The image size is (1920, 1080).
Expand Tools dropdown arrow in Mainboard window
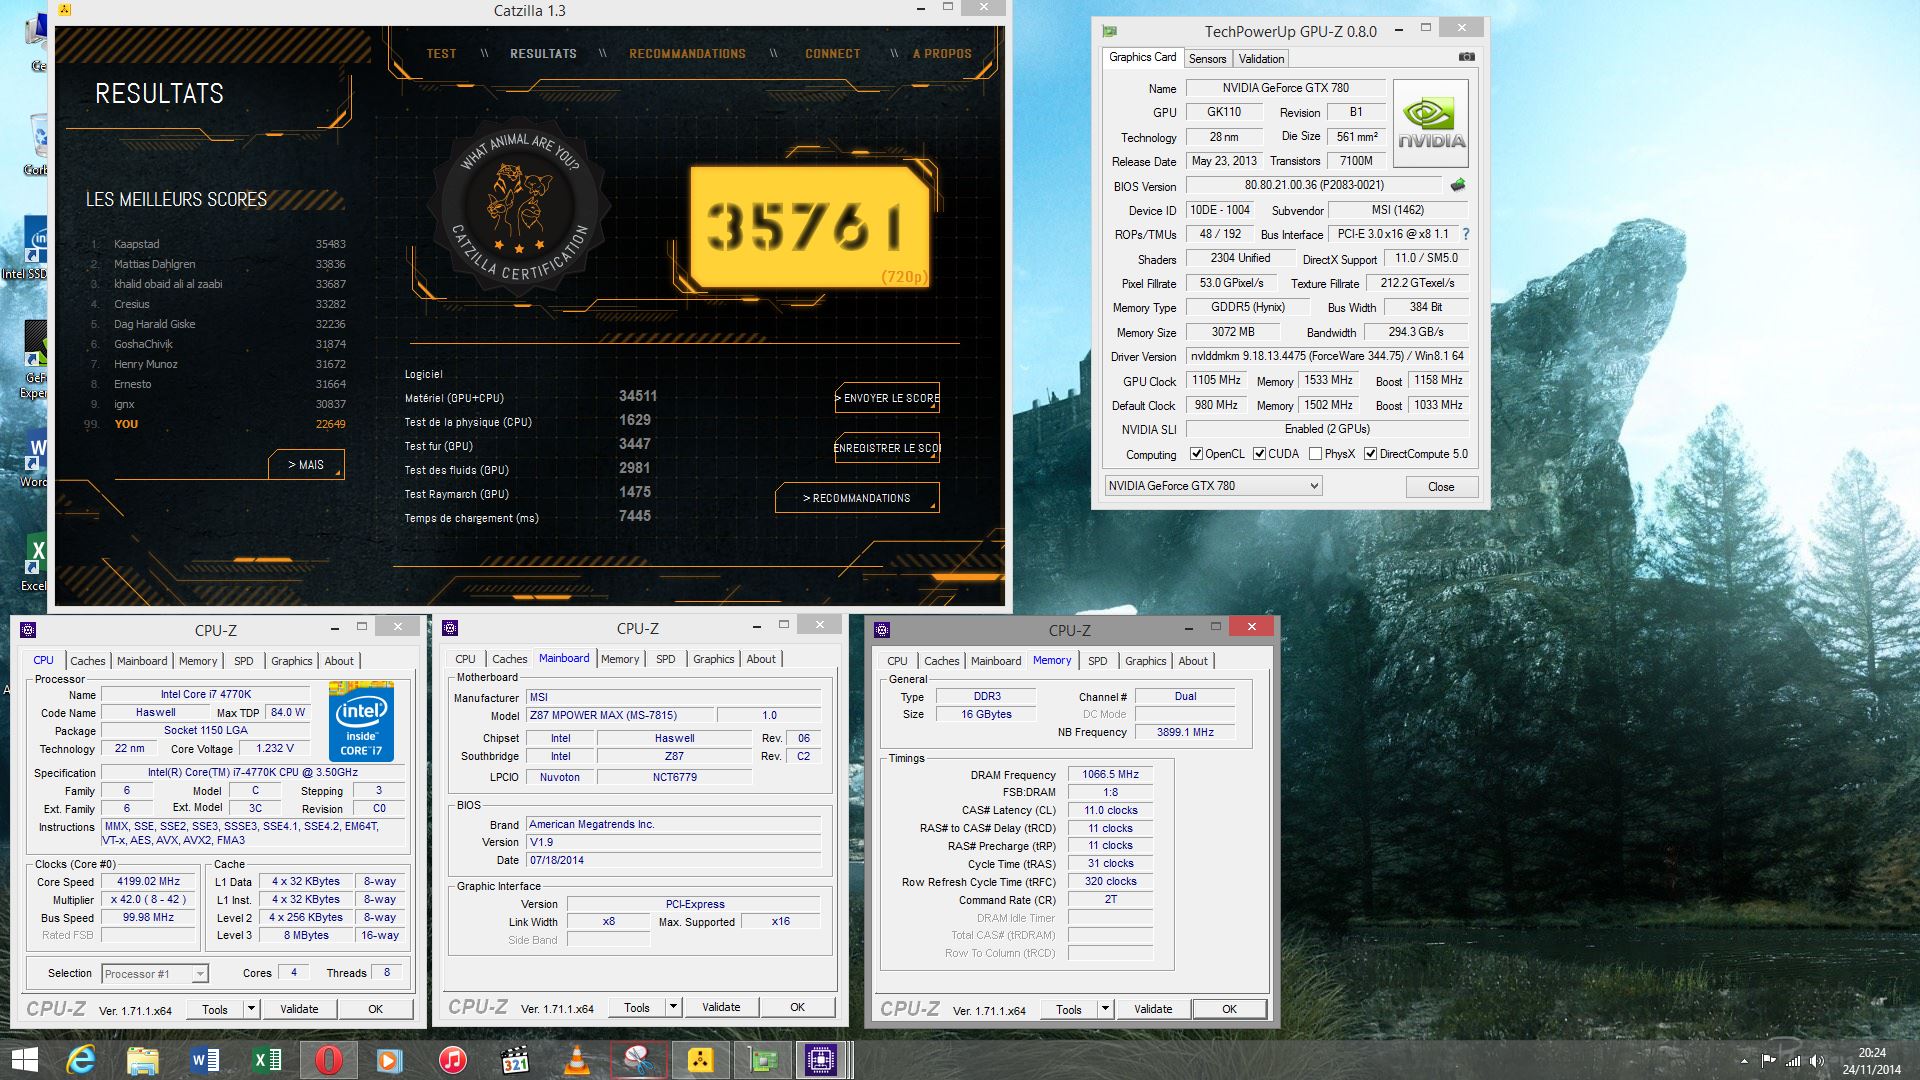(x=673, y=1007)
